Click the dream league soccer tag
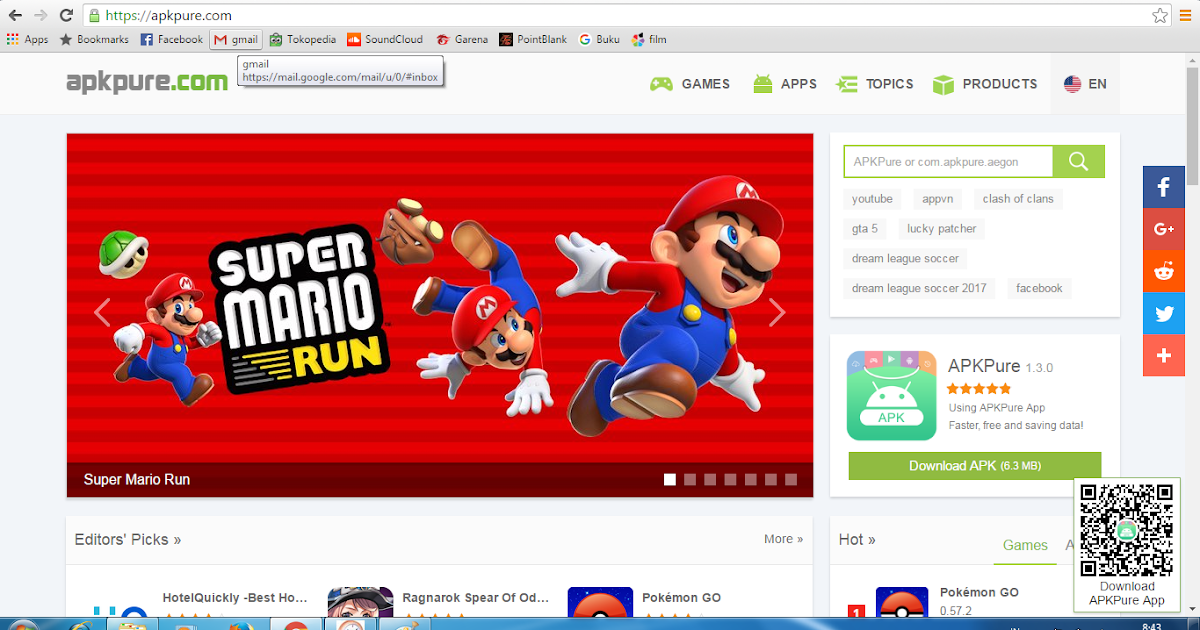The image size is (1200, 630). click(905, 259)
